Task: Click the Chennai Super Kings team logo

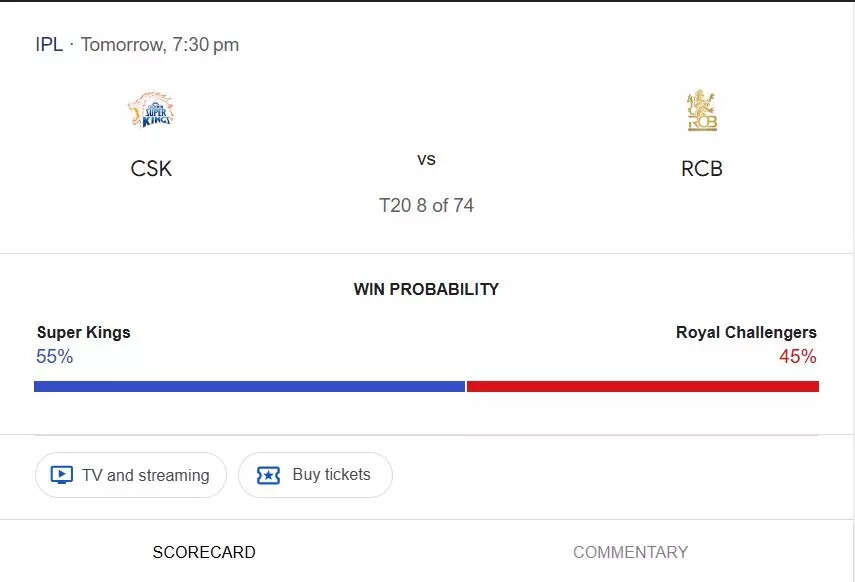Action: click(x=151, y=110)
